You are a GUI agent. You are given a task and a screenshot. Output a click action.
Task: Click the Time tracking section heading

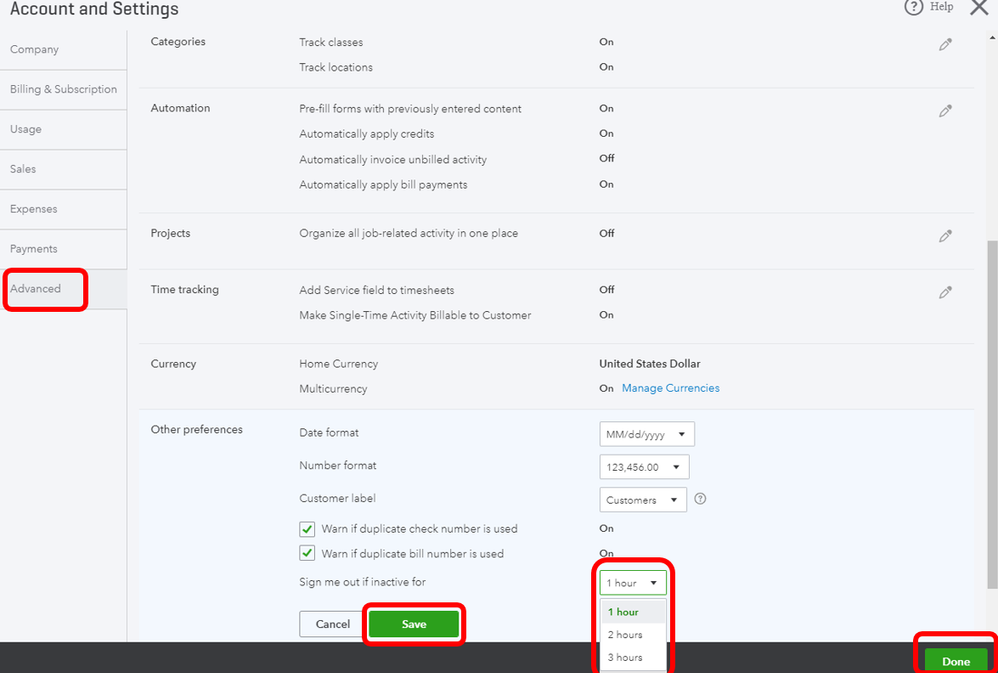[185, 290]
